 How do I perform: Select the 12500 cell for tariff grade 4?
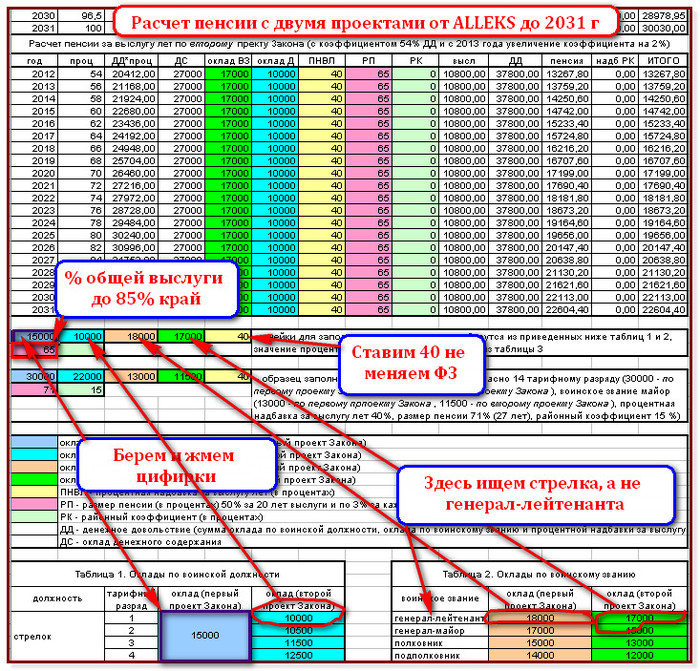click(298, 656)
